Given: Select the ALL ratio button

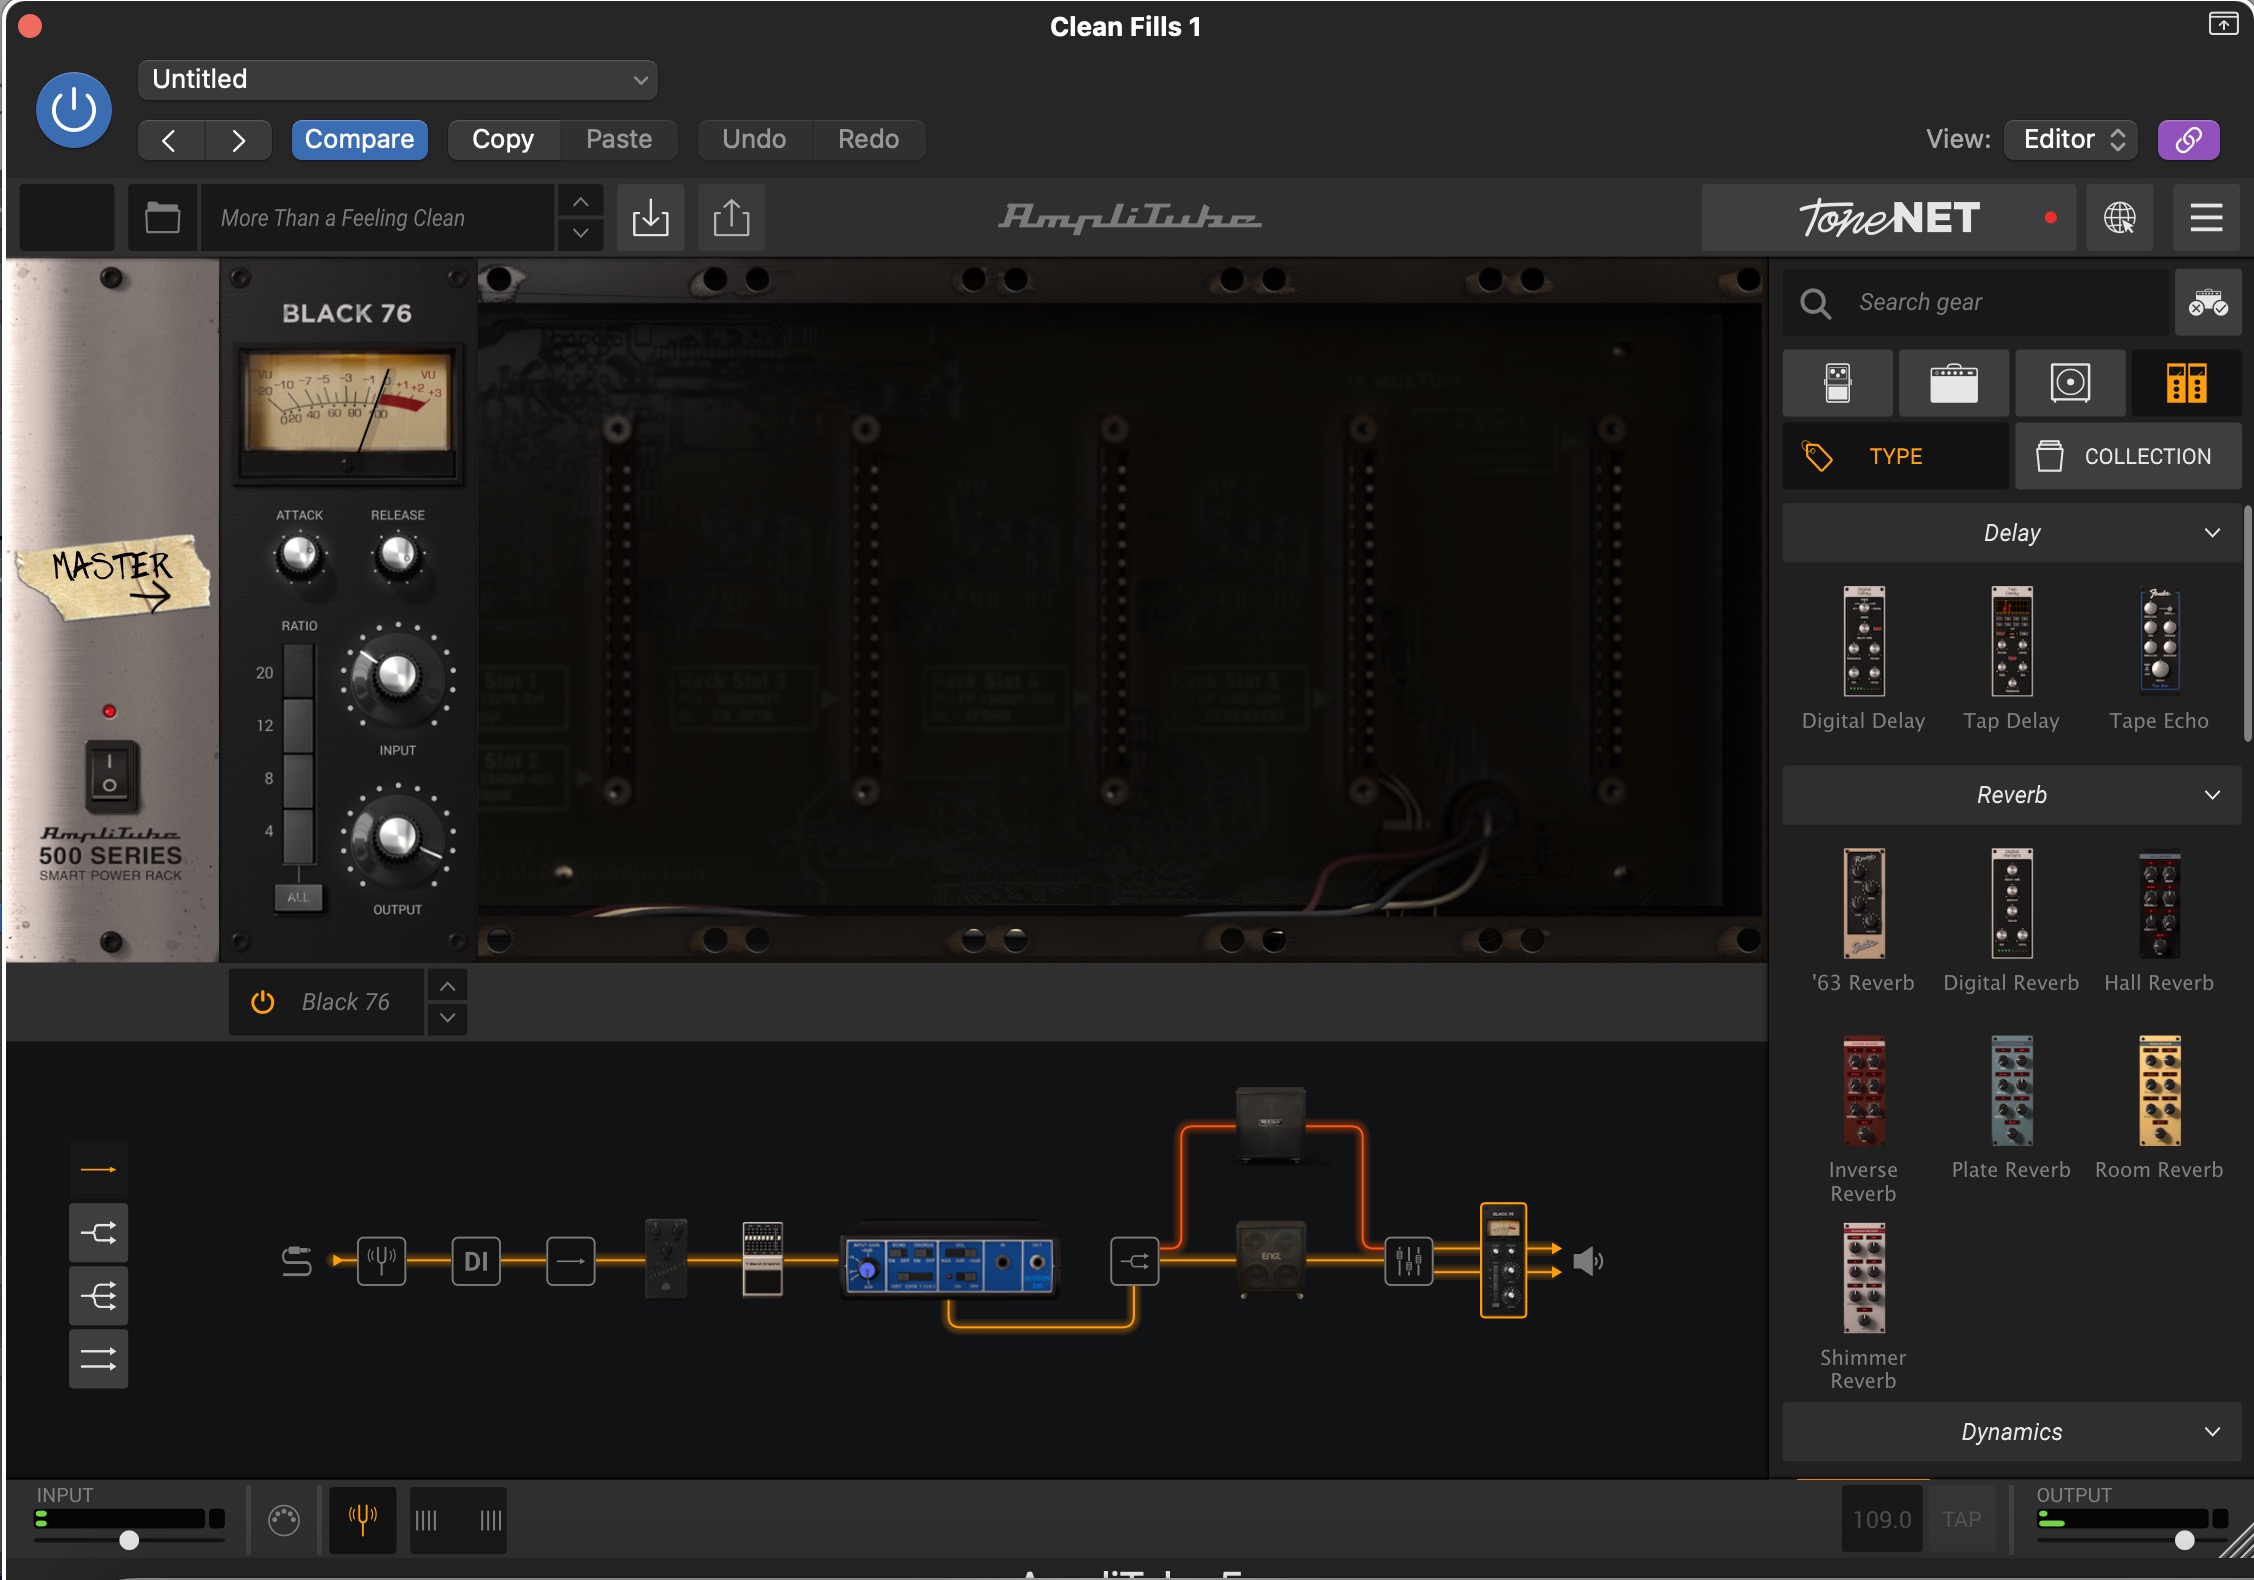Looking at the screenshot, I should click(x=298, y=897).
